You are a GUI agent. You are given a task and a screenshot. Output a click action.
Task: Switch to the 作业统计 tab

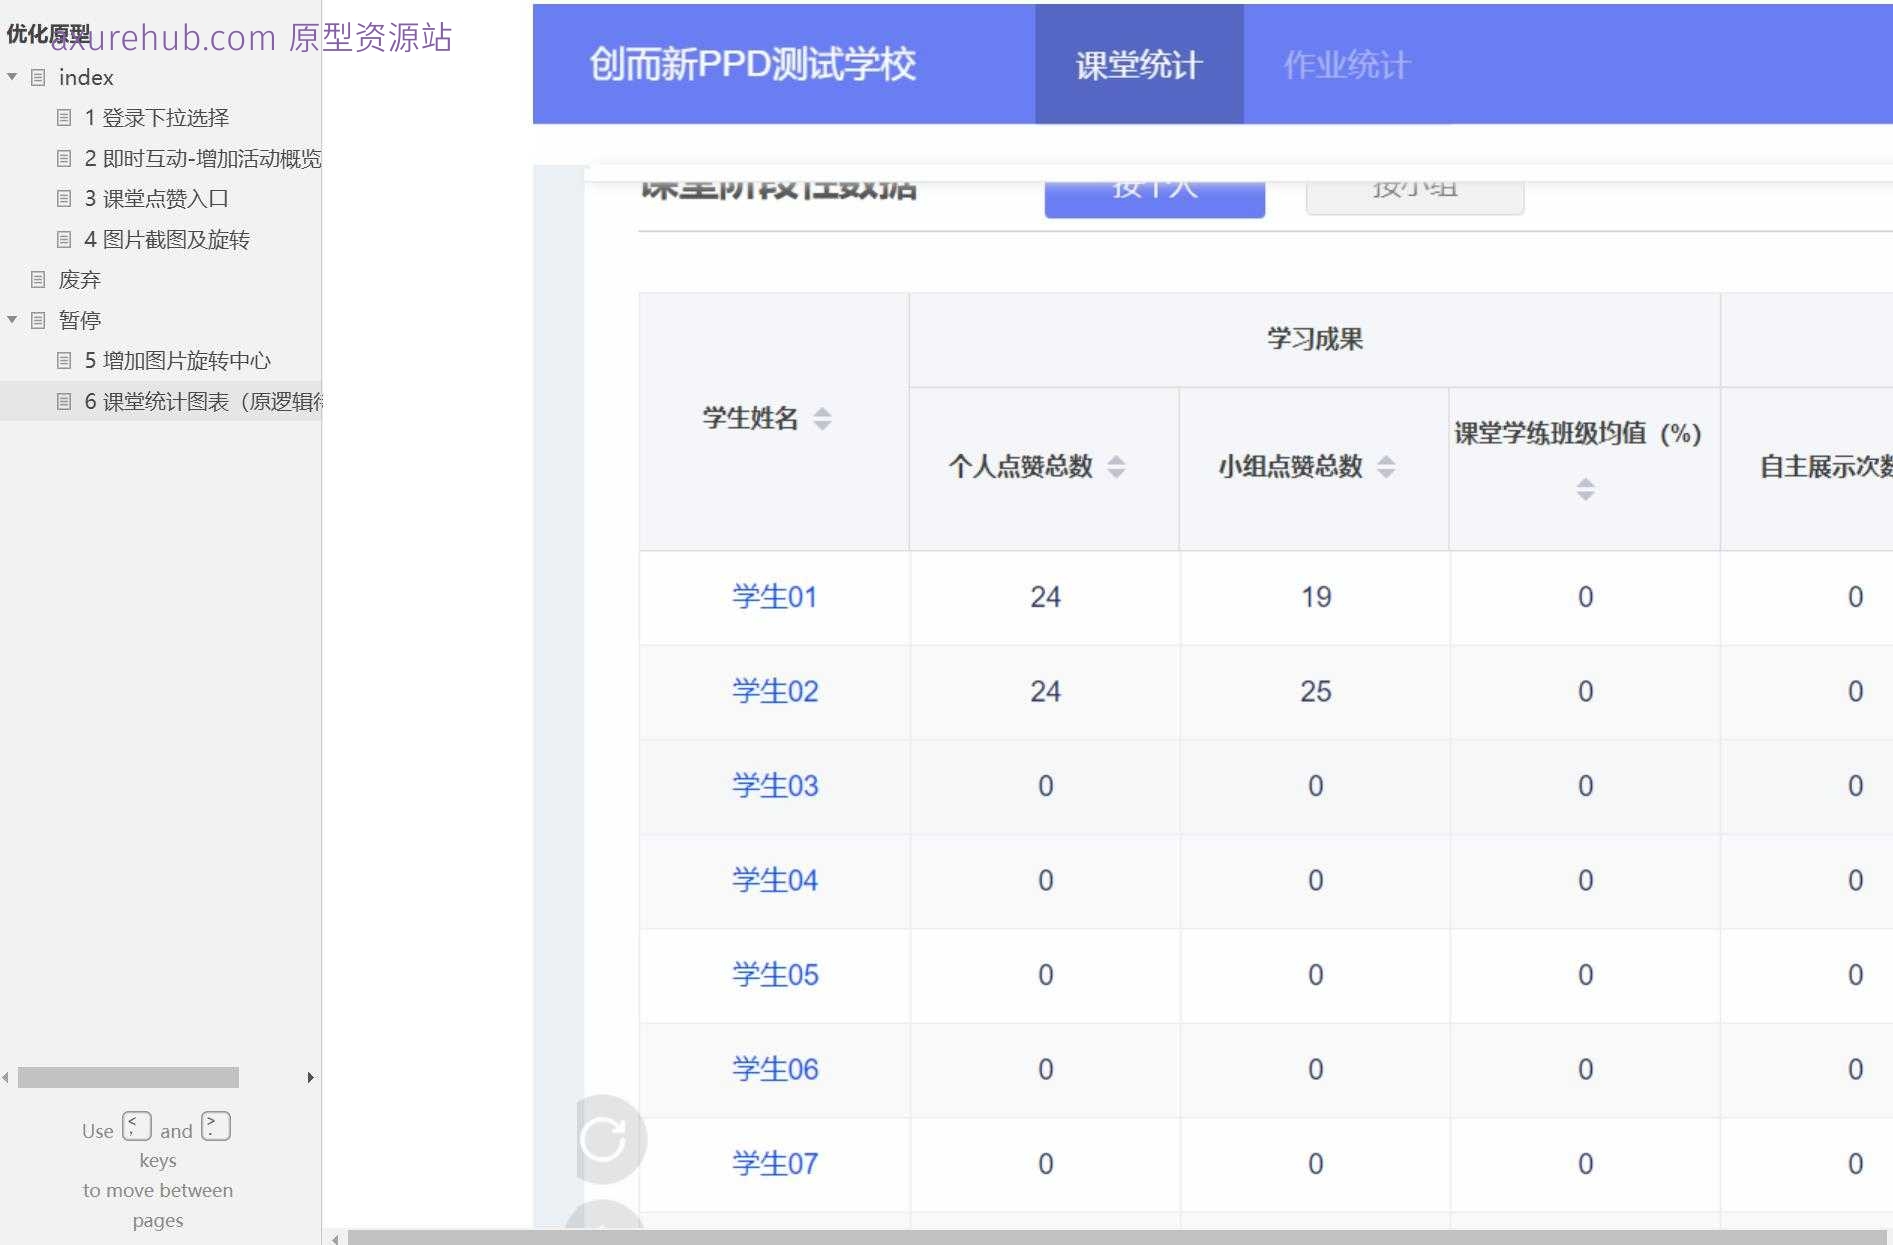[1345, 65]
